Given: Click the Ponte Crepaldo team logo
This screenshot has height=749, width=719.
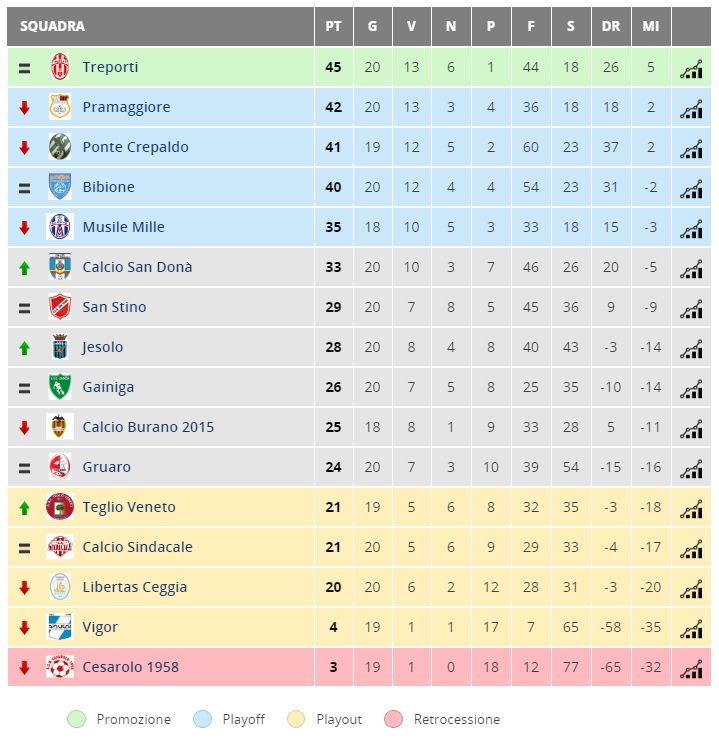Looking at the screenshot, I should point(60,147).
